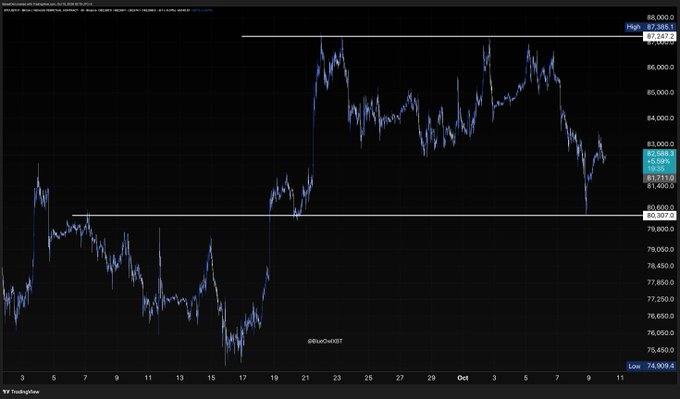The height and width of the screenshot is (399, 680).
Task: Click the 77,850.0 price scale value
Action: 660,282
